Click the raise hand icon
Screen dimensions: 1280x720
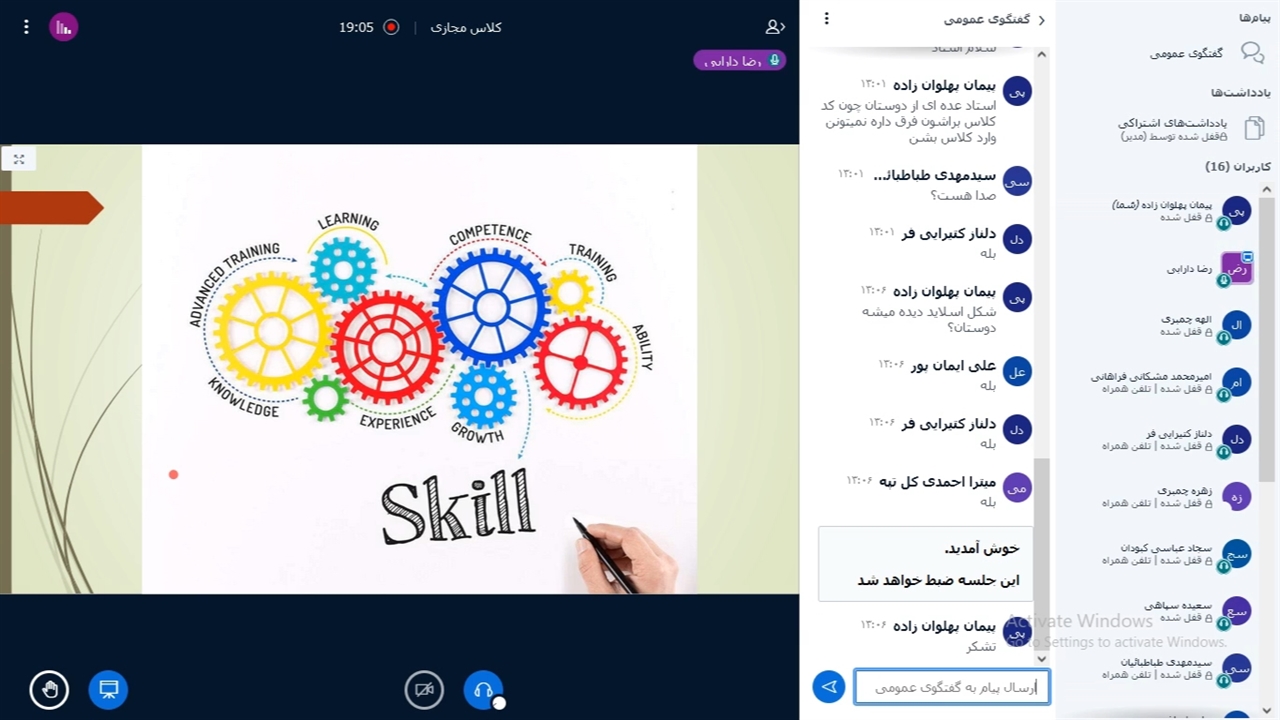click(49, 690)
